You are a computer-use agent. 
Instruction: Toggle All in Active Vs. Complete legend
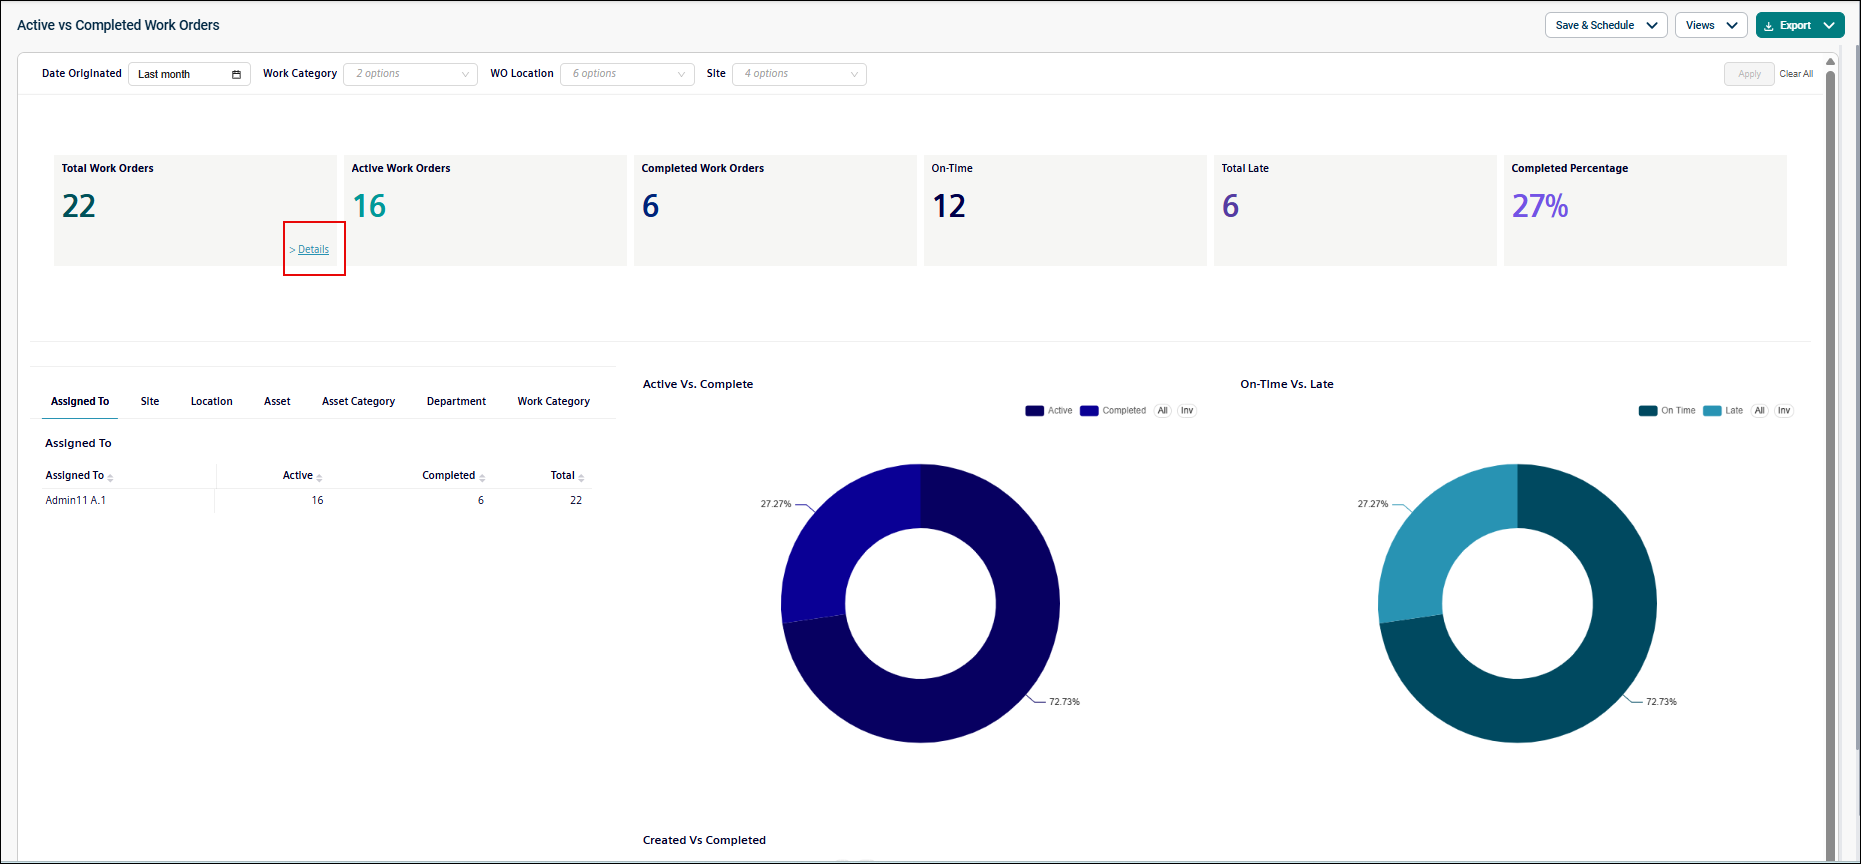1163,411
